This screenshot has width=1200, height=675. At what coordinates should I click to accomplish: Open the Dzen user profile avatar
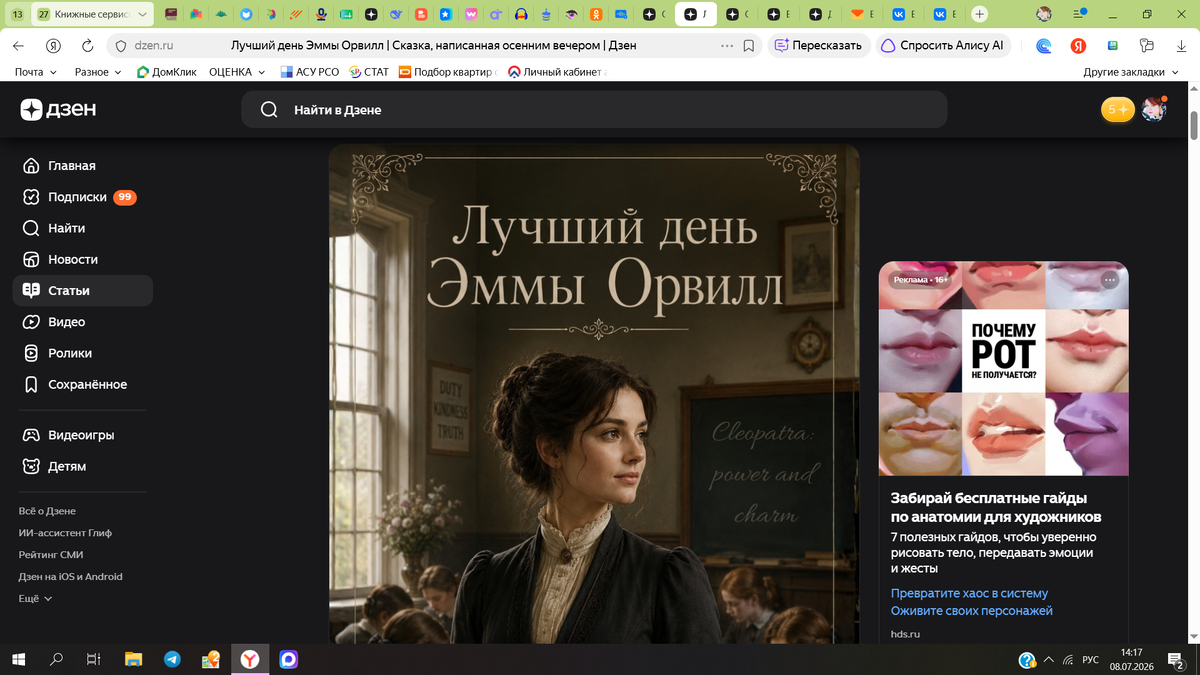point(1154,110)
